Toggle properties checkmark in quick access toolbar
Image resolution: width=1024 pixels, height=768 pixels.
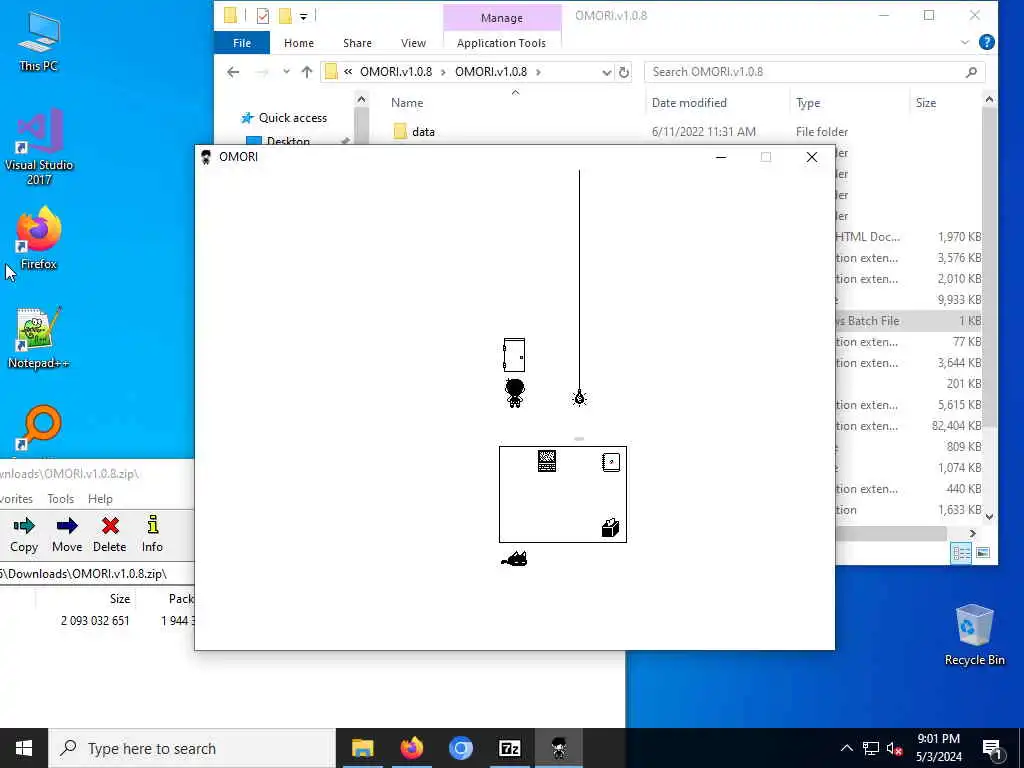pos(263,16)
